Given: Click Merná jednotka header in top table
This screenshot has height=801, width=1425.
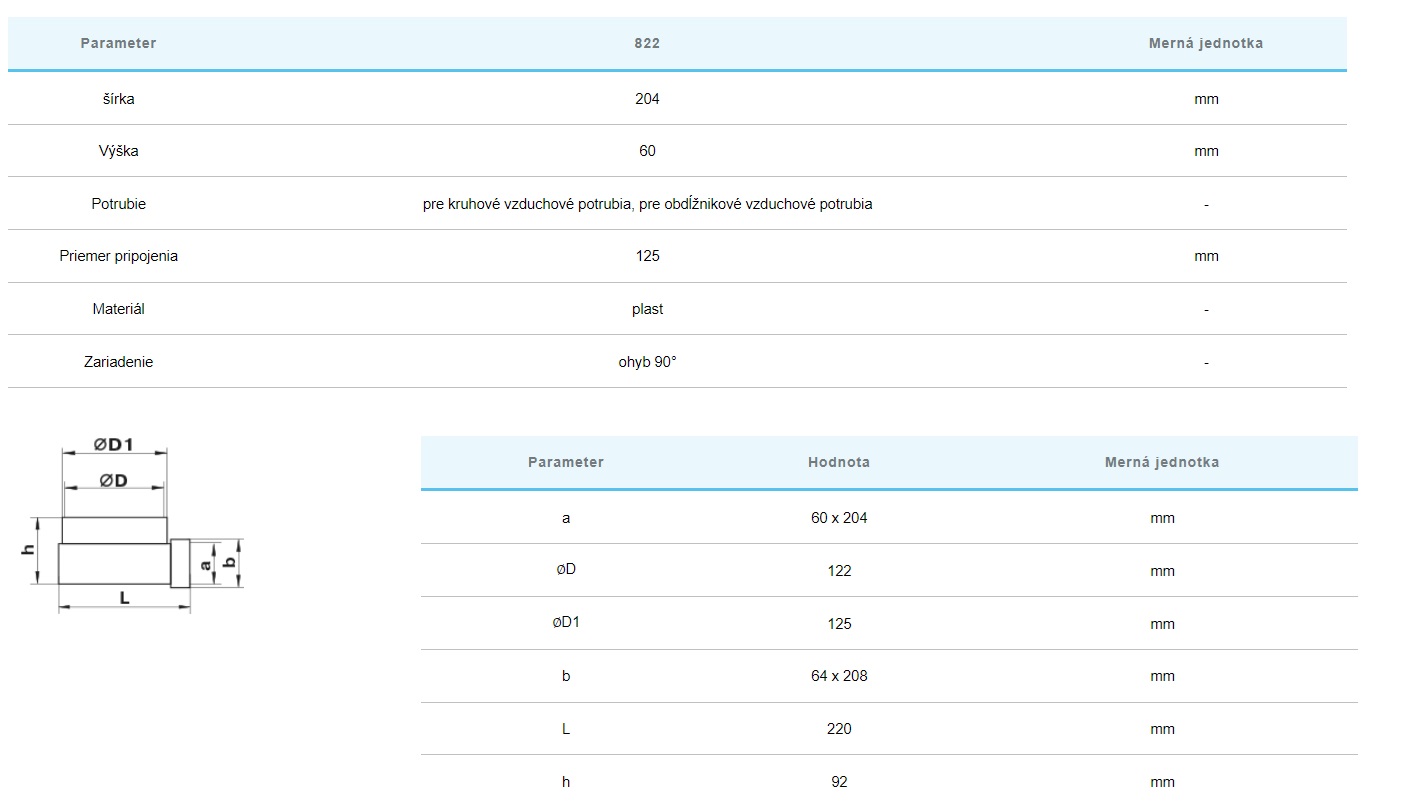Looking at the screenshot, I should tap(1205, 43).
